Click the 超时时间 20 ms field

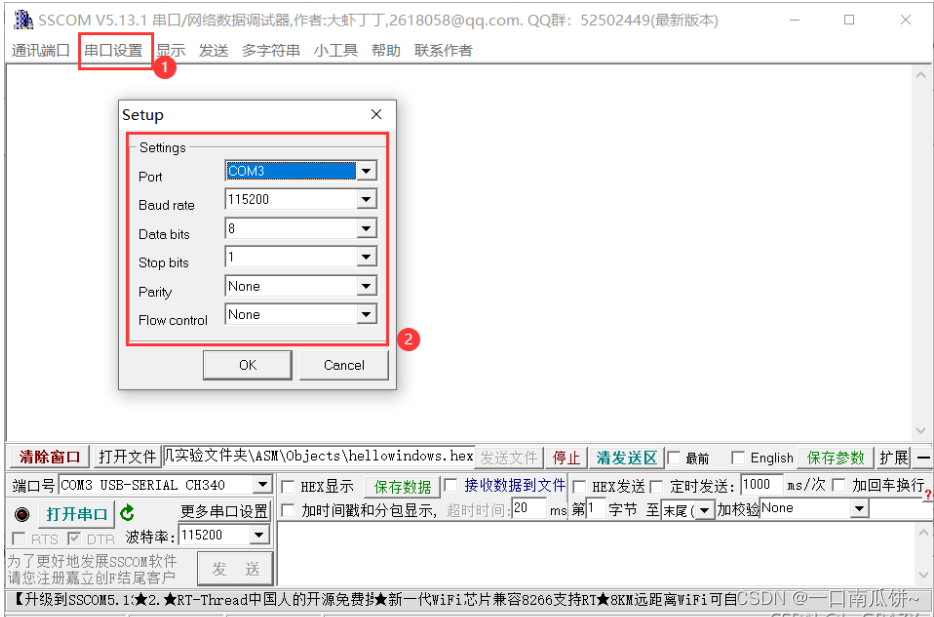pyautogui.click(x=529, y=508)
